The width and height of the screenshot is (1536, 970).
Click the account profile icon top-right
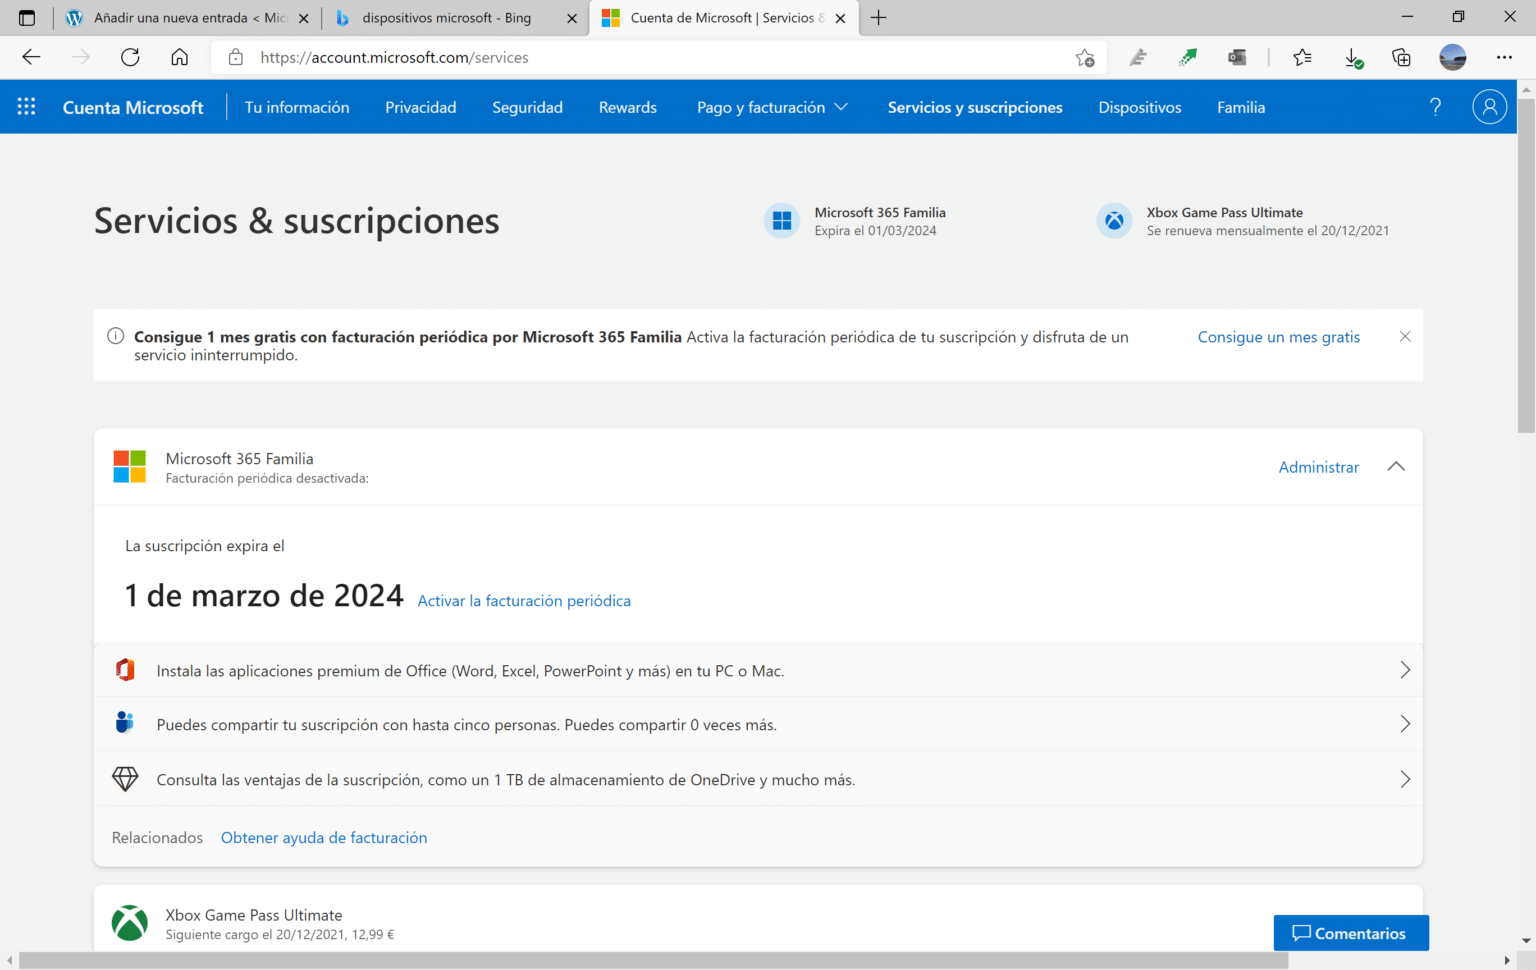[x=1489, y=106]
